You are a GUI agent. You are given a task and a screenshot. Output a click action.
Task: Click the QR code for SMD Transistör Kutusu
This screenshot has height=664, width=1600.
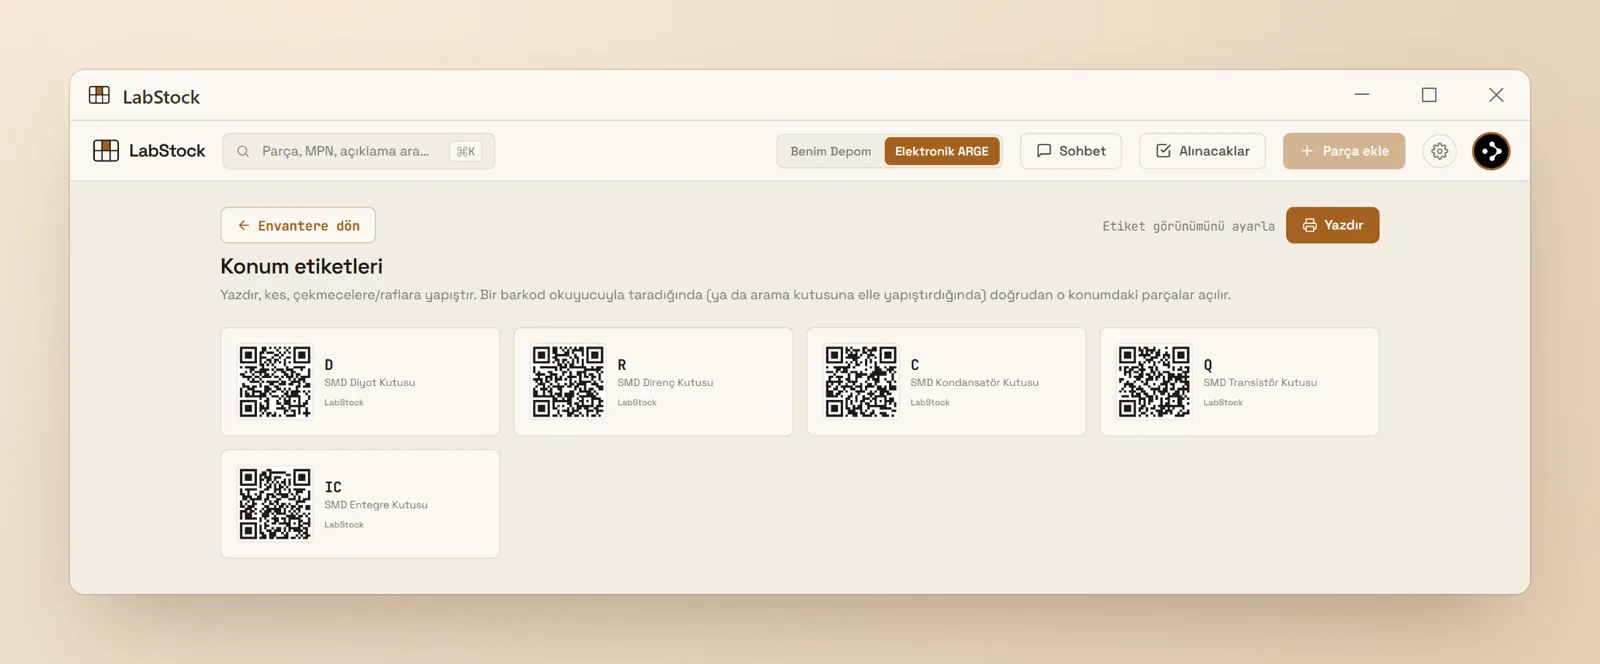pos(1154,381)
